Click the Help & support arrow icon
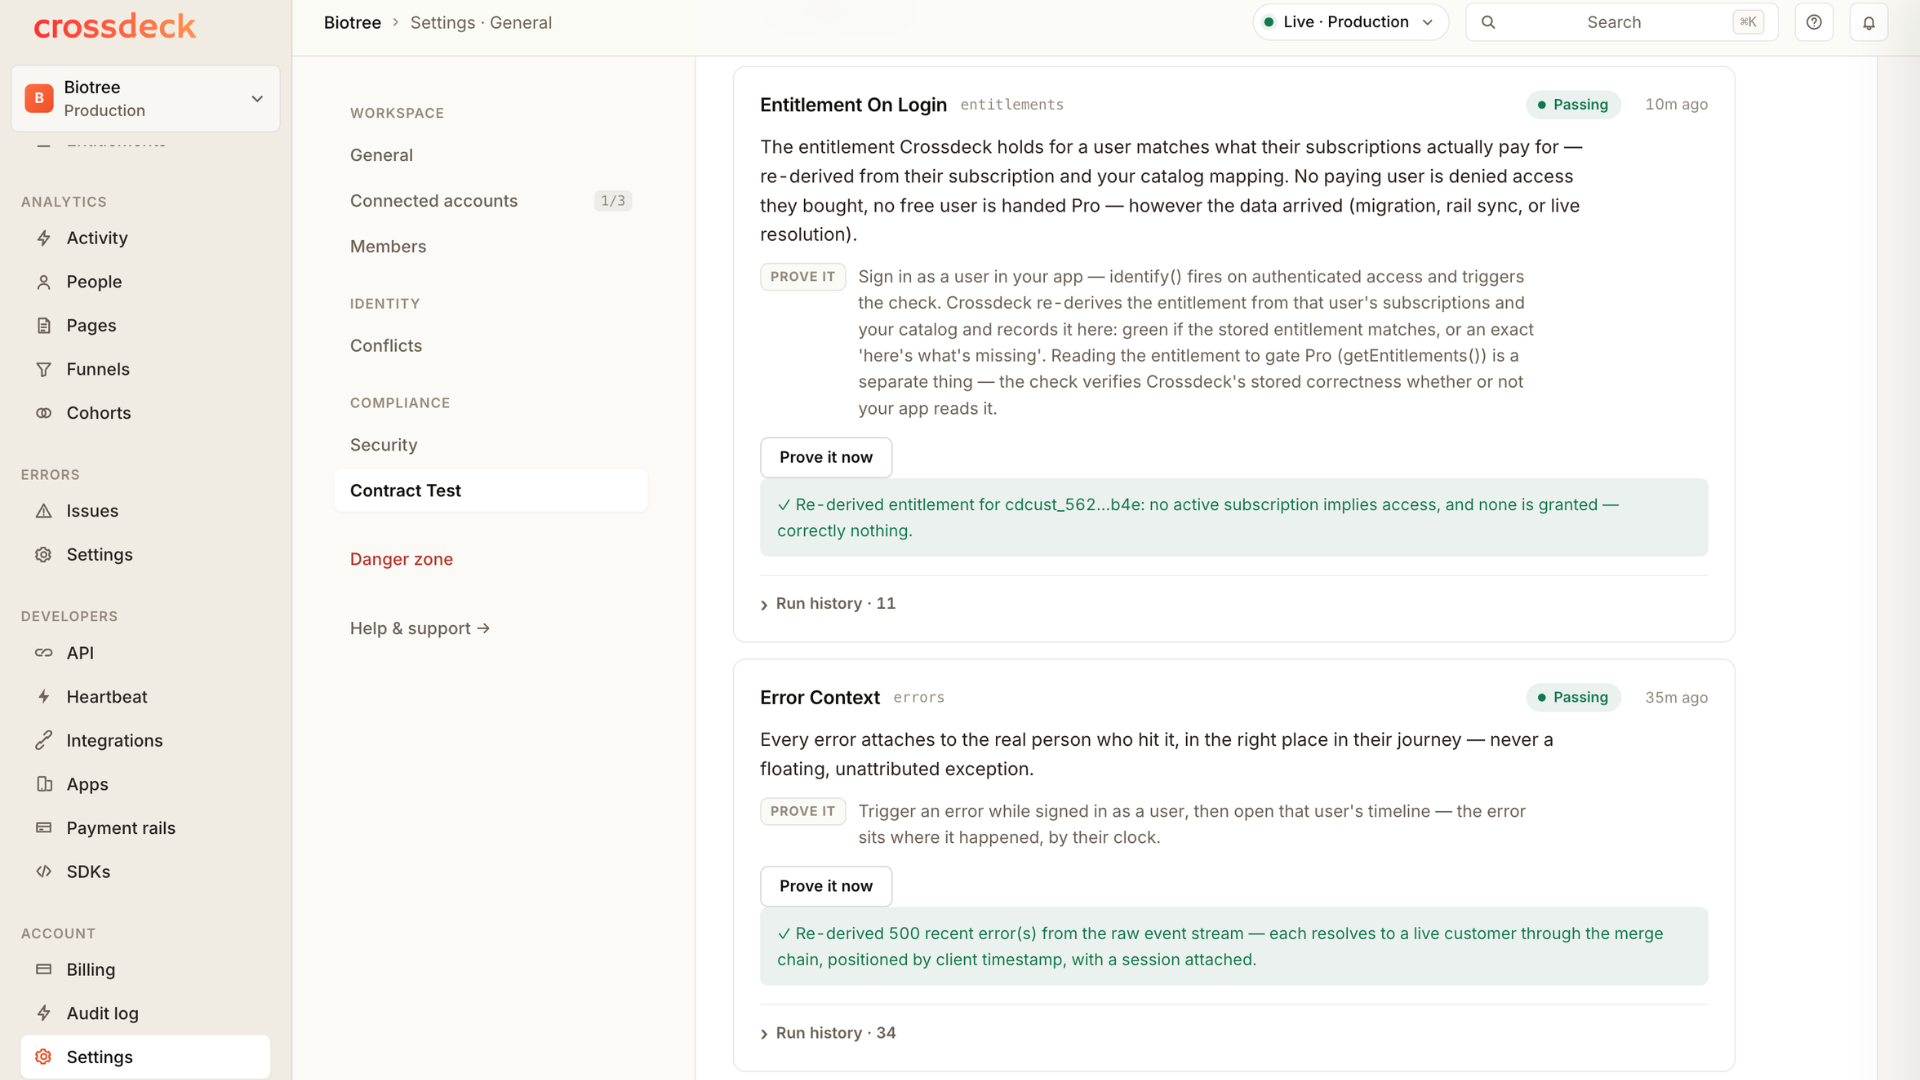This screenshot has height=1080, width=1920. (484, 628)
